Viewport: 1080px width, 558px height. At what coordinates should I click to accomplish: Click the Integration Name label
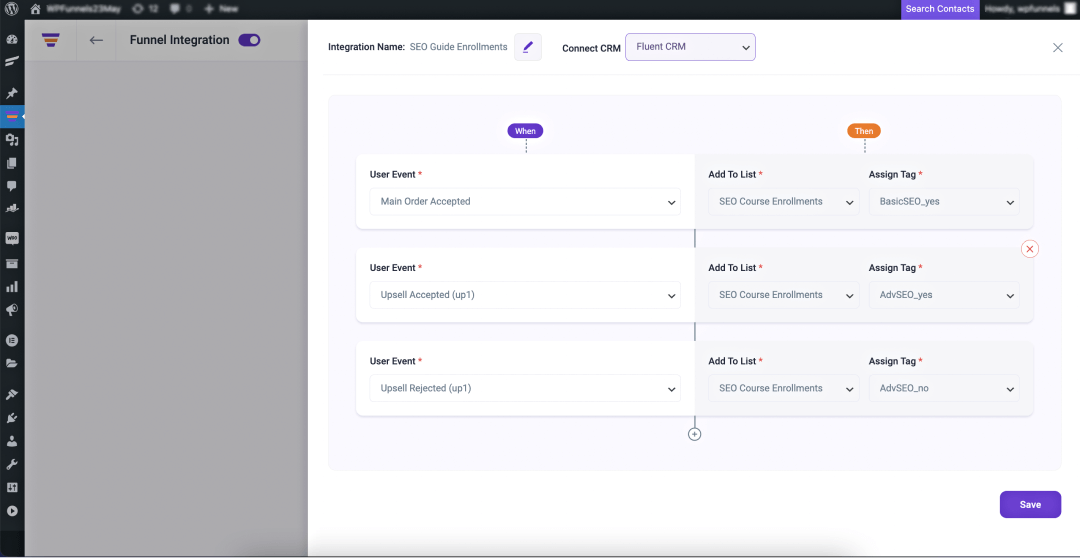coord(366,47)
